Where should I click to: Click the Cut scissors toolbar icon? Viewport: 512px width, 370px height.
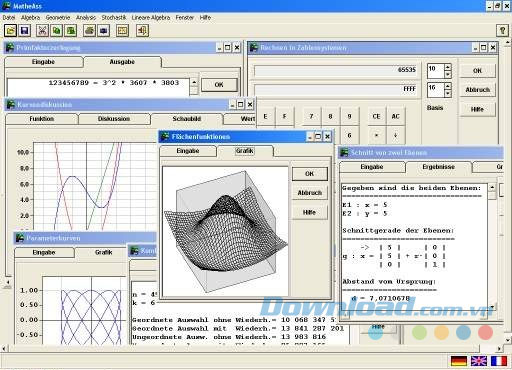(42, 31)
